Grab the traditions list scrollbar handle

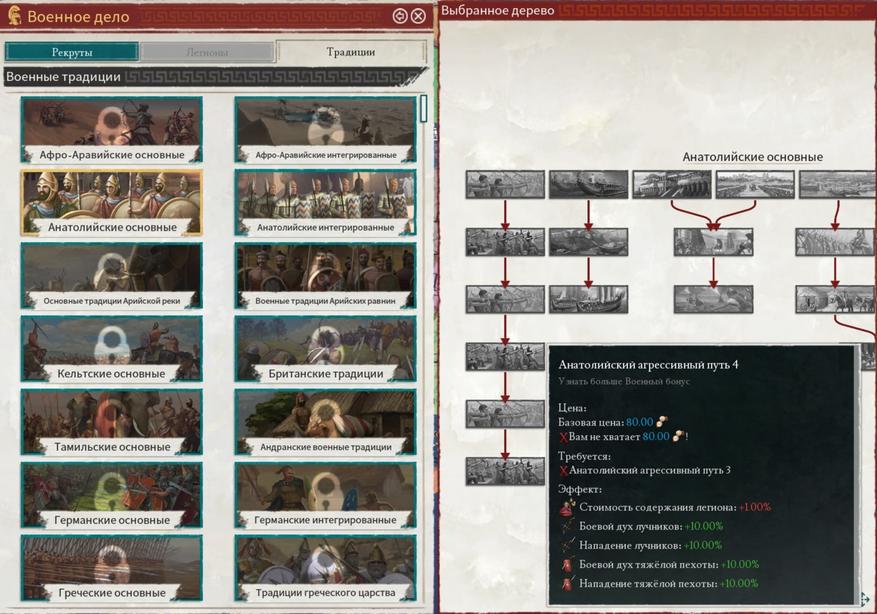(423, 108)
